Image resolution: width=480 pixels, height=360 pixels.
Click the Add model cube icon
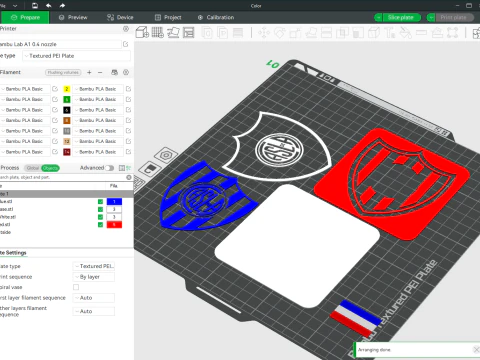(142, 32)
